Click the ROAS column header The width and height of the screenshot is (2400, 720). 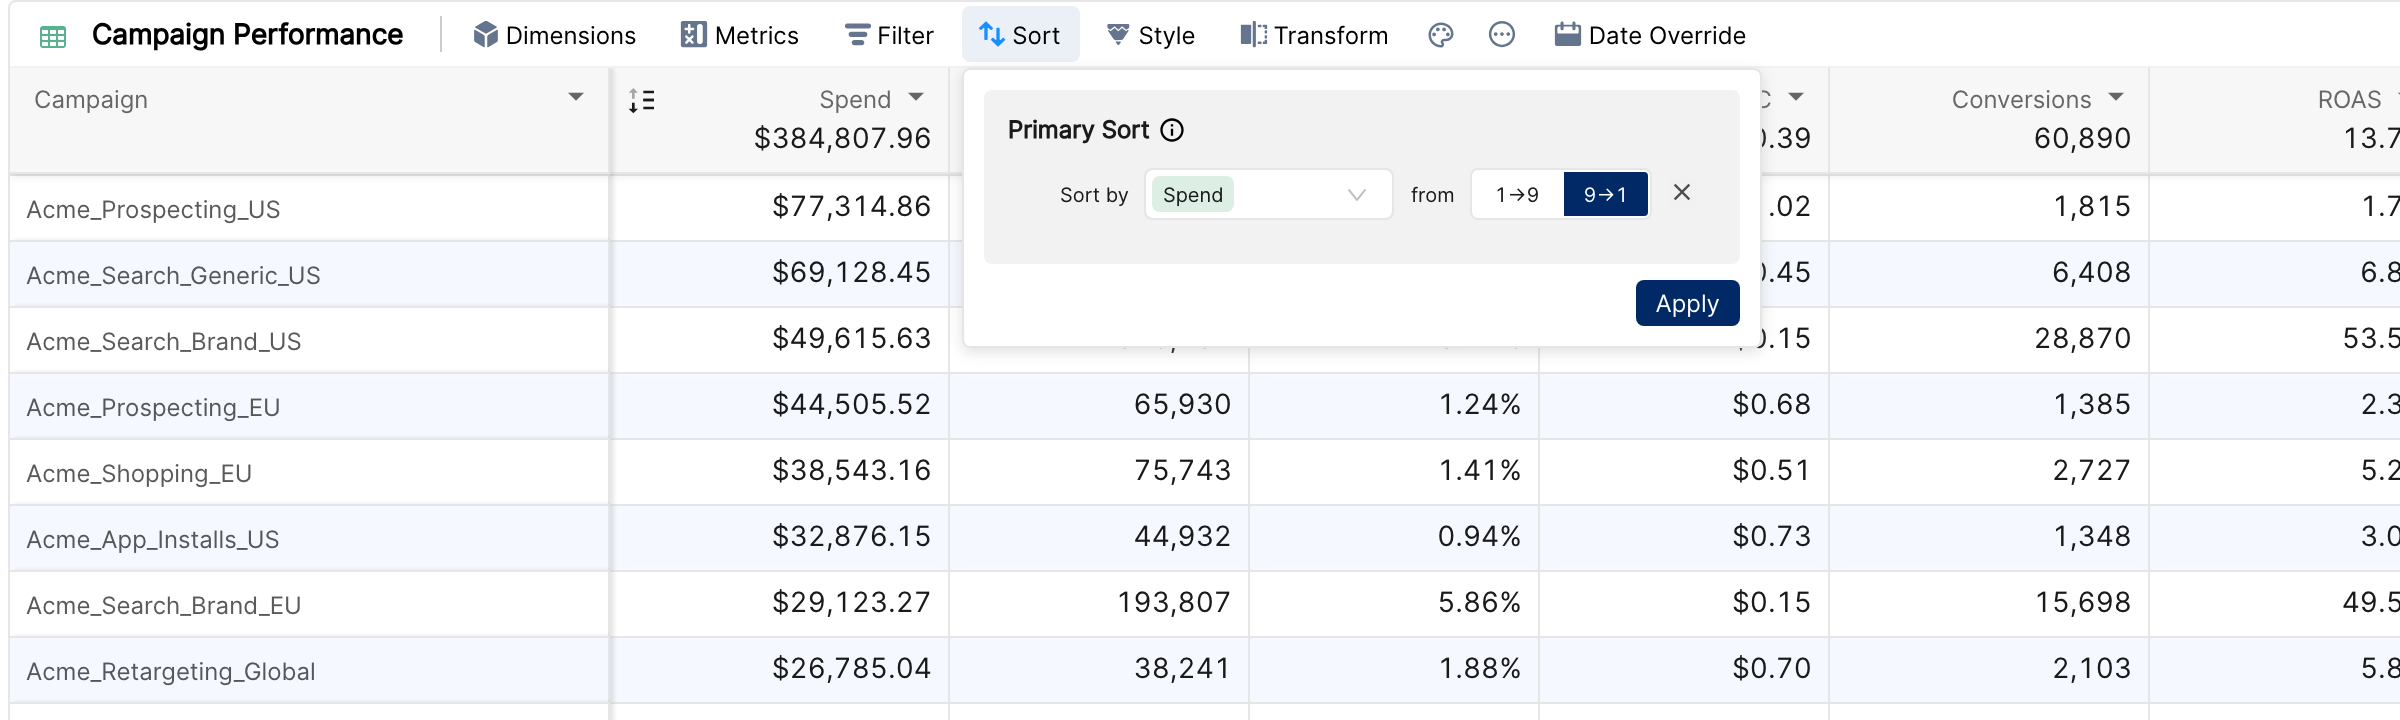(2349, 100)
